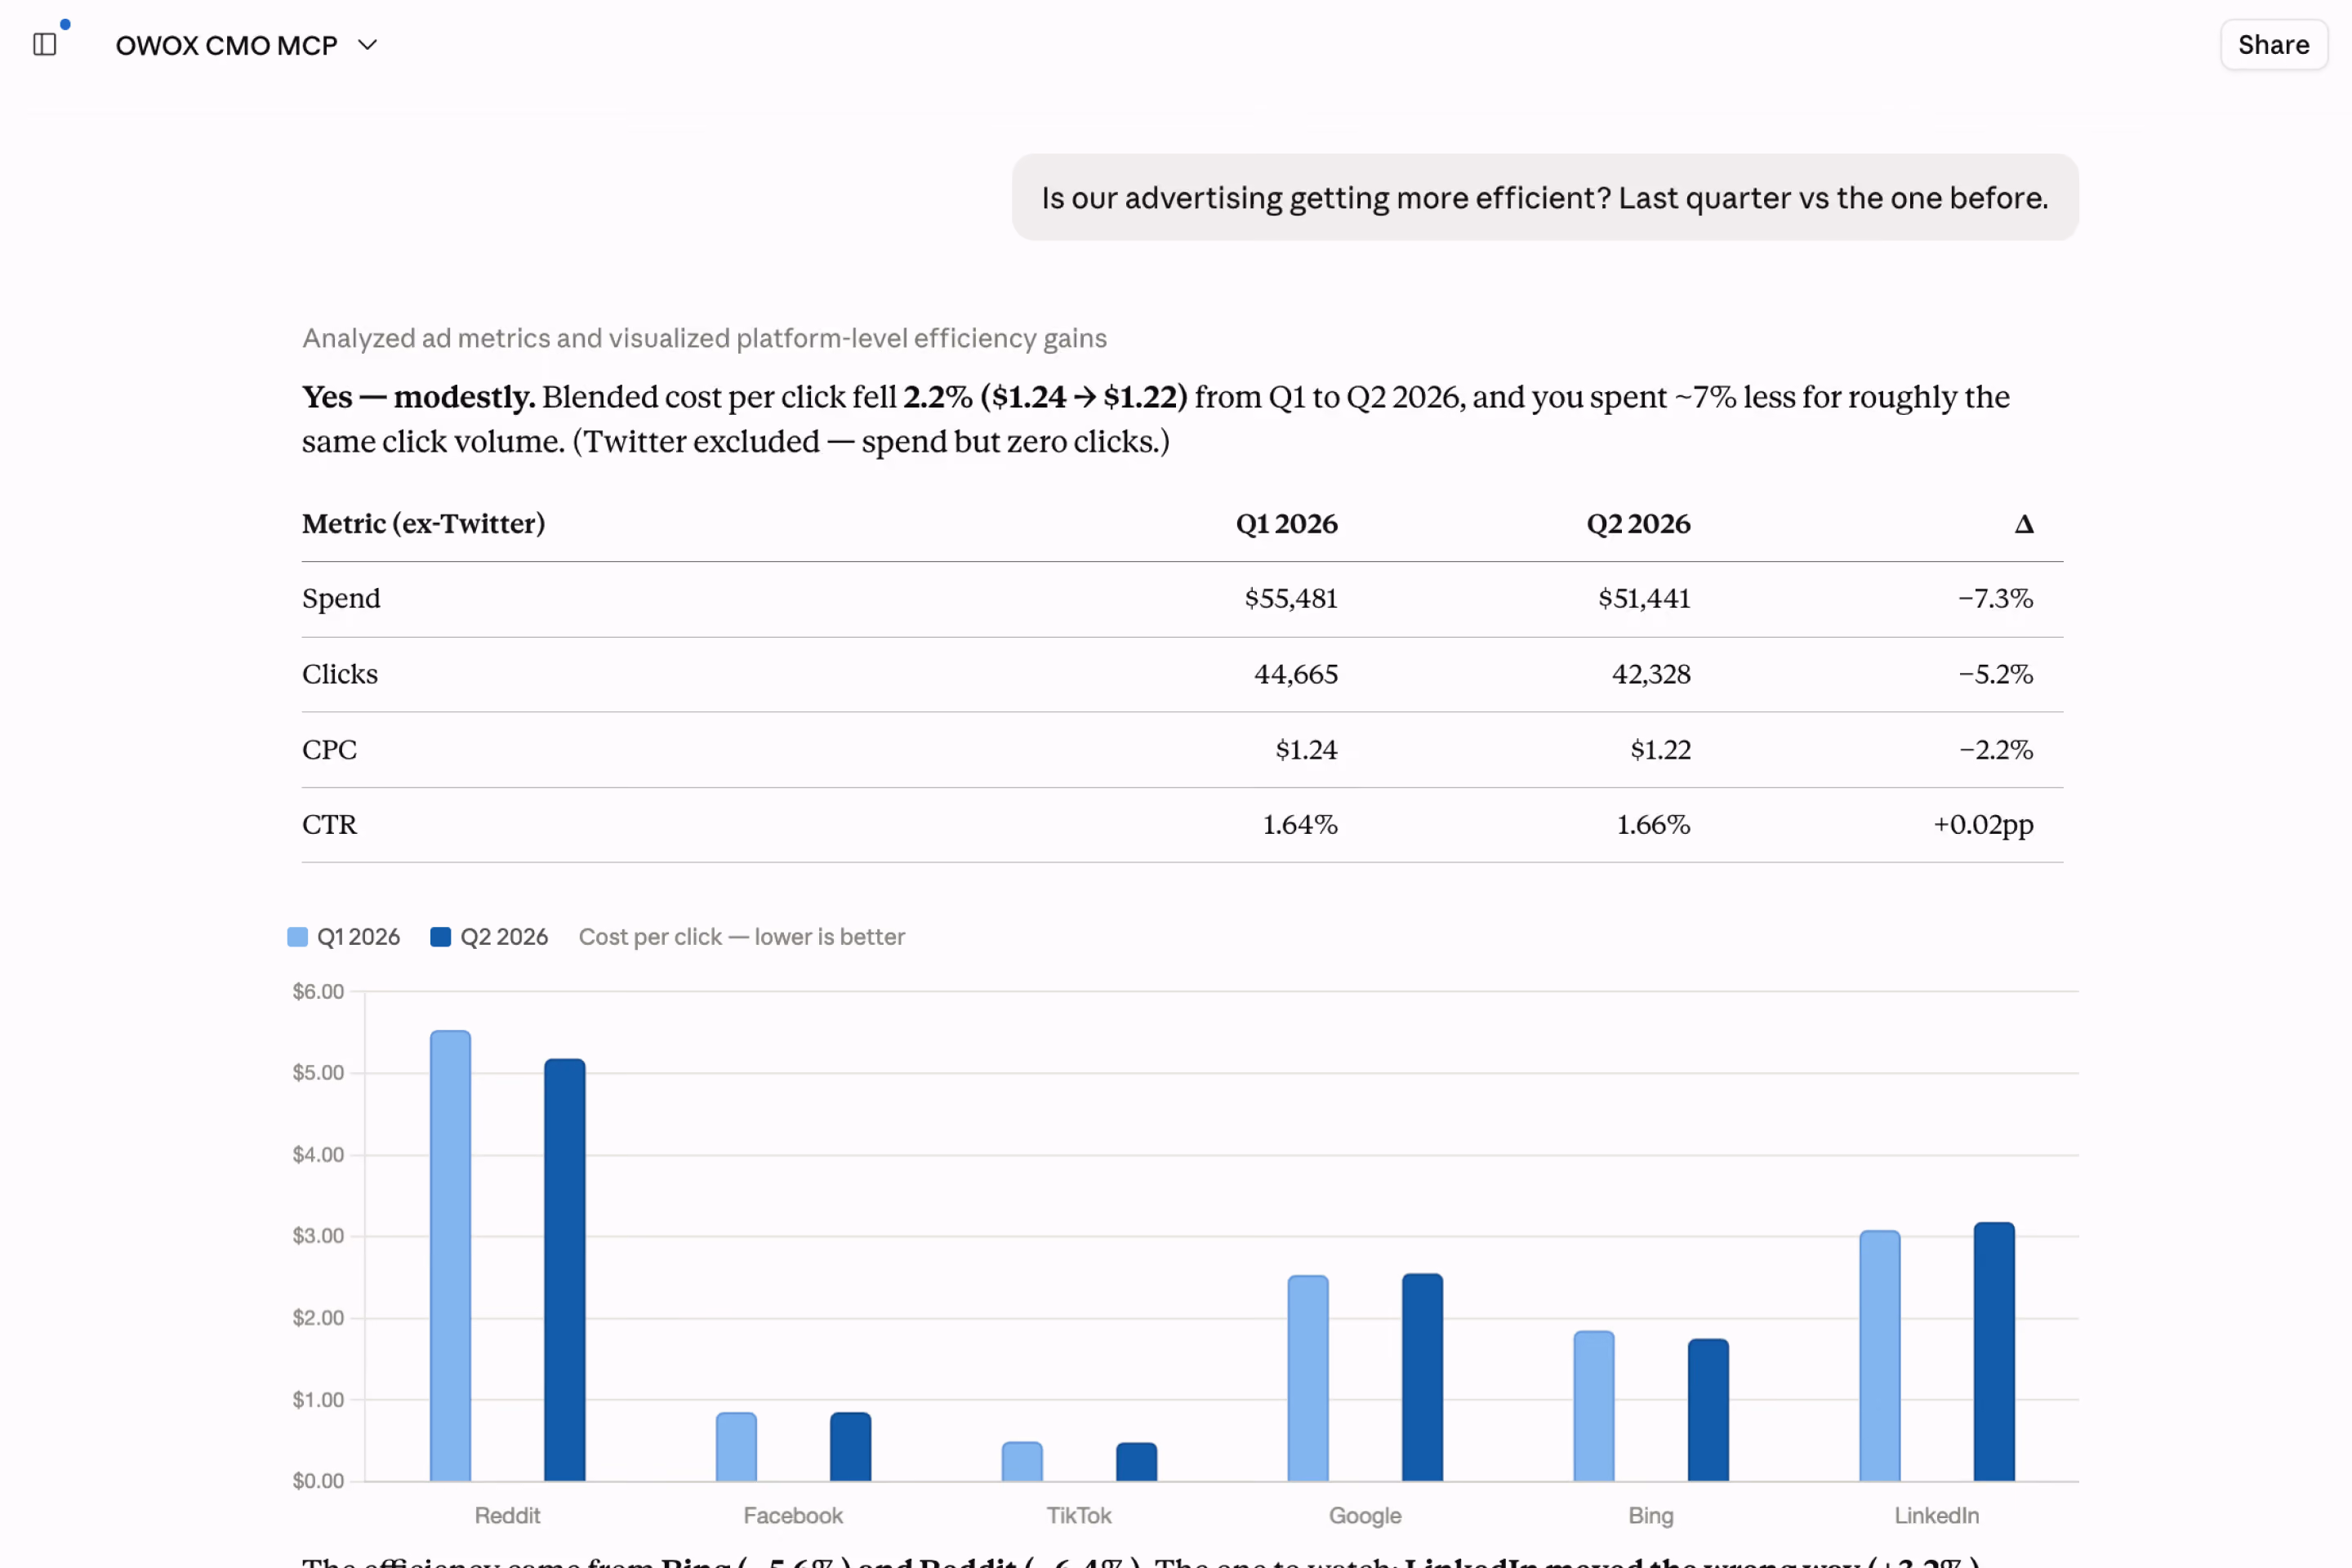Viewport: 2352px width, 1568px height.
Task: Click the Facebook Q1 2026 bar
Action: coord(736,1447)
